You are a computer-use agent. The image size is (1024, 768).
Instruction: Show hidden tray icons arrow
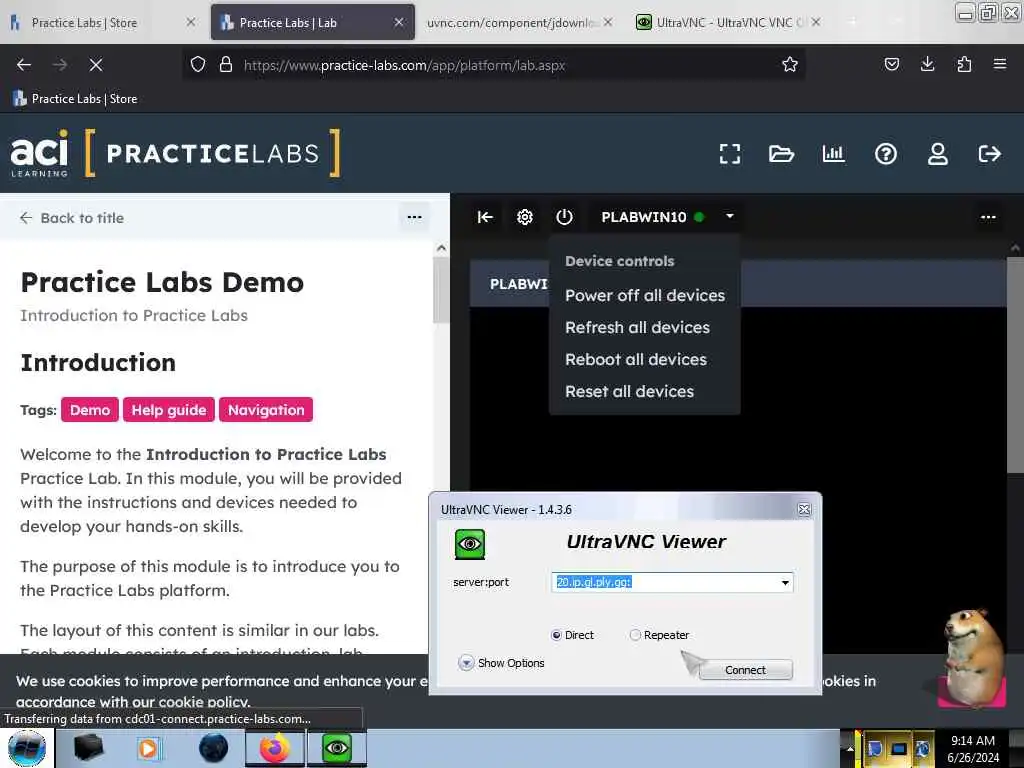coord(850,748)
